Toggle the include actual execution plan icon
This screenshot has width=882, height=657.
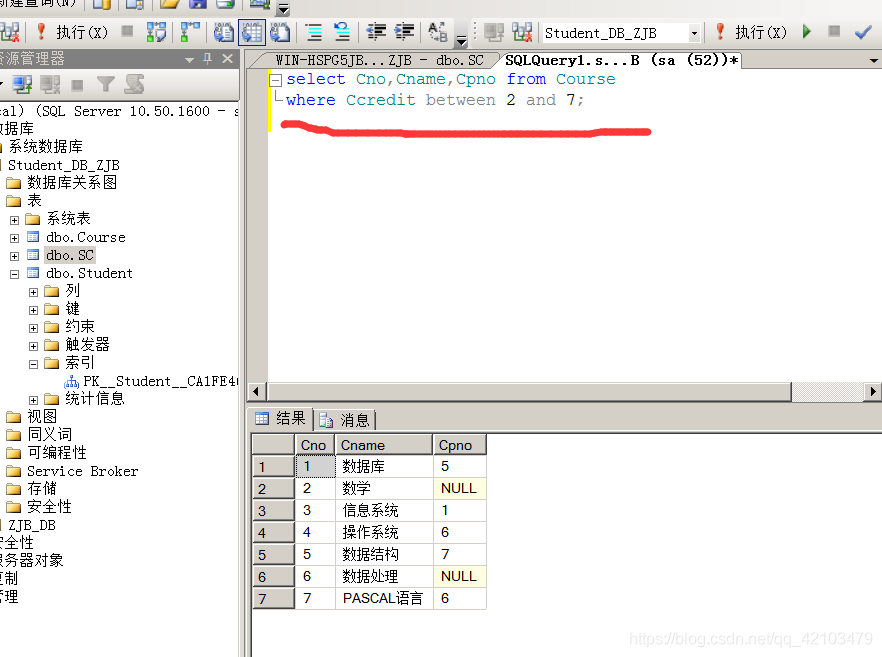[190, 32]
